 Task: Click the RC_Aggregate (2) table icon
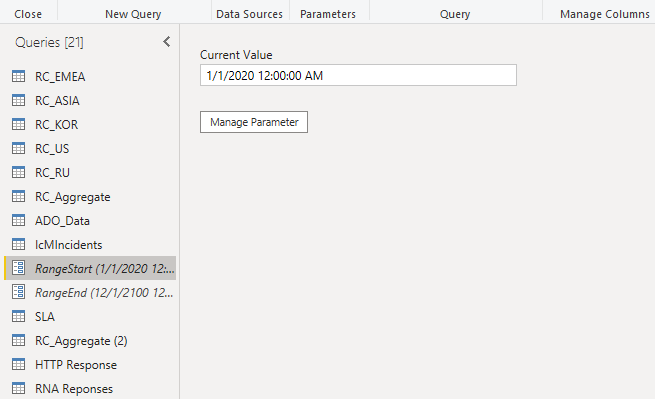tap(18, 341)
